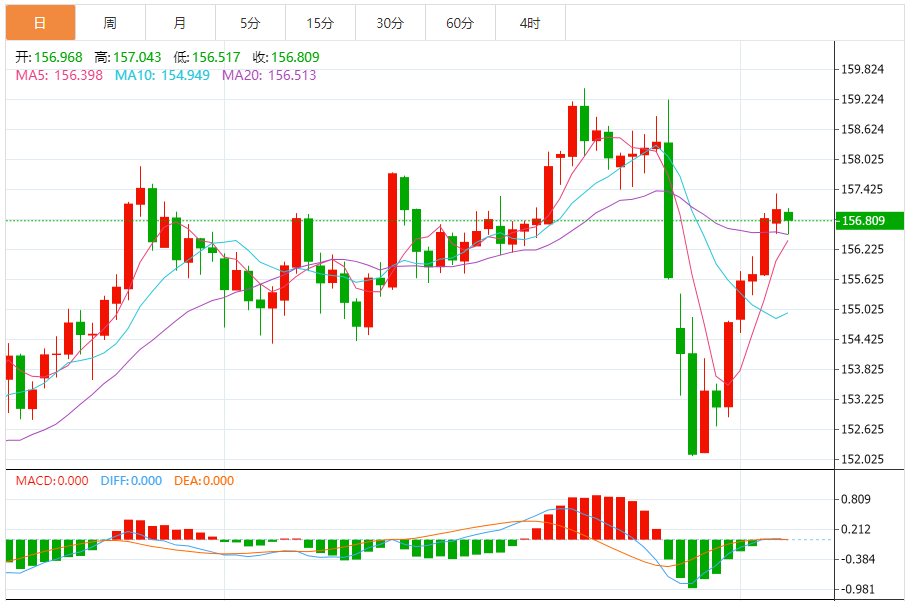
Task: Open the 周 weekly timeframe tab
Action: click(110, 22)
